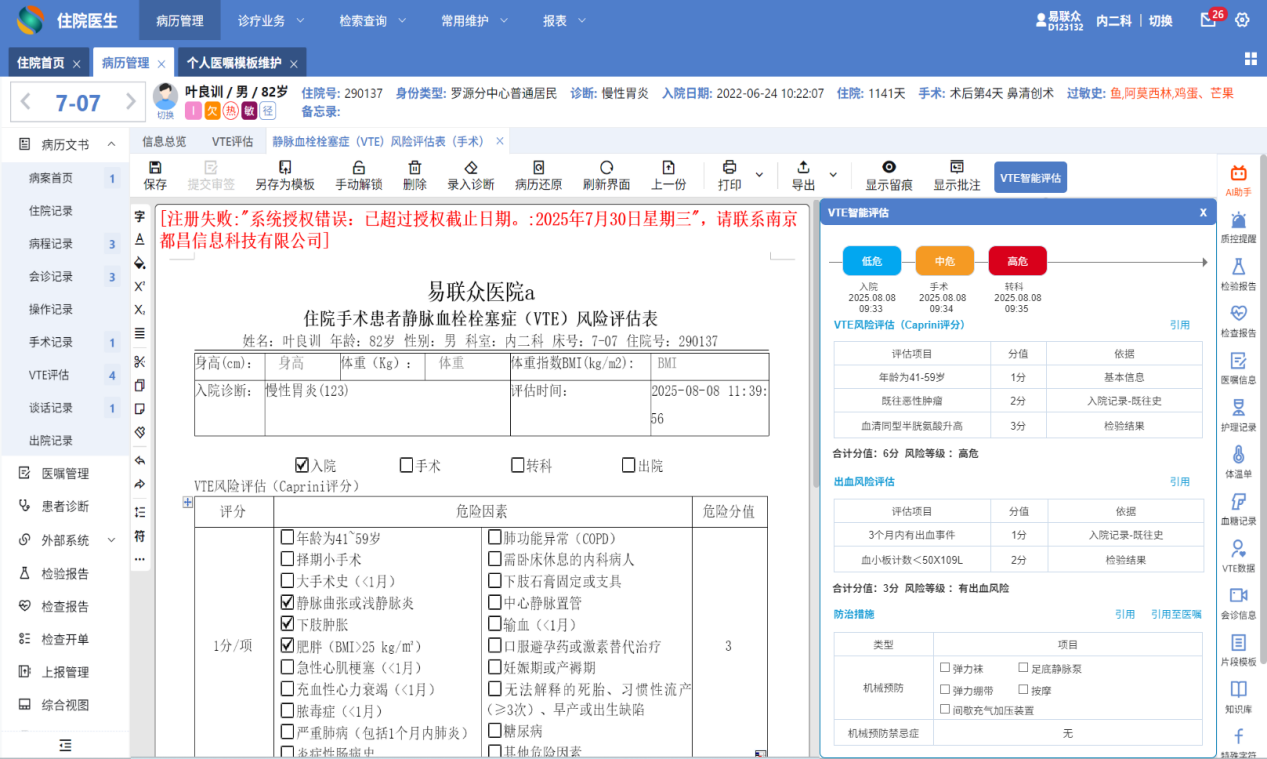Uncheck the 下肢肿胀 risk factor checkbox
The width and height of the screenshot is (1267, 759).
(288, 625)
